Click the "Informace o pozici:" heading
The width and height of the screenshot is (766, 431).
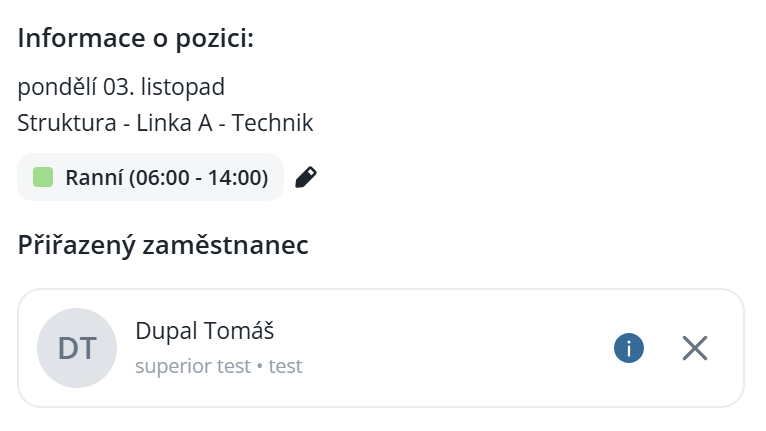136,39
